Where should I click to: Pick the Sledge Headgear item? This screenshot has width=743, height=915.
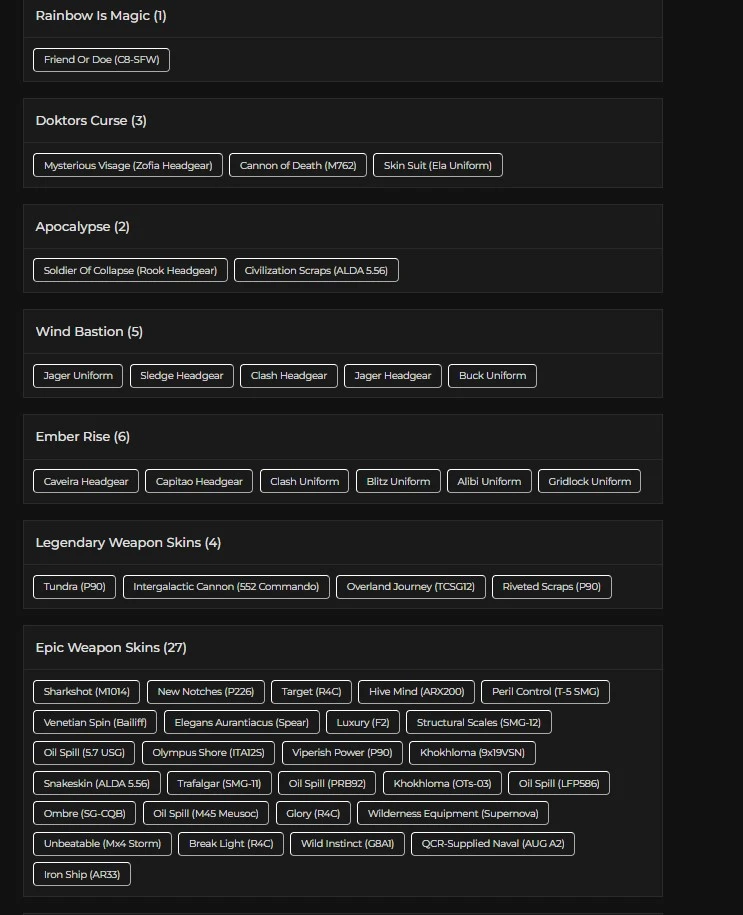182,376
